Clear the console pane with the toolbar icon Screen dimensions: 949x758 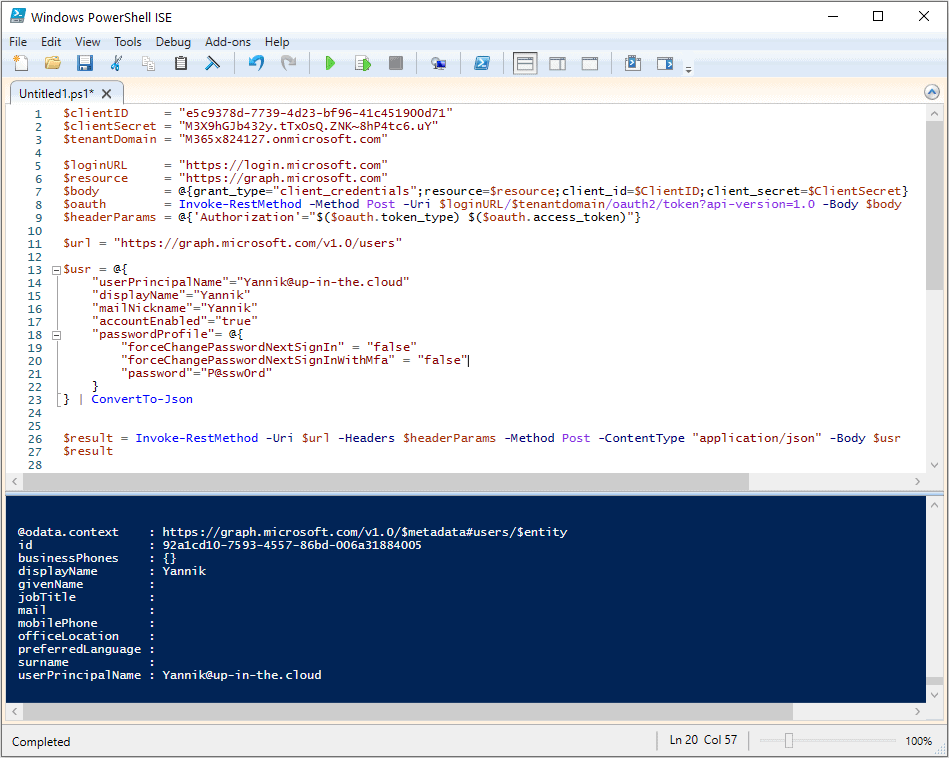tap(212, 63)
